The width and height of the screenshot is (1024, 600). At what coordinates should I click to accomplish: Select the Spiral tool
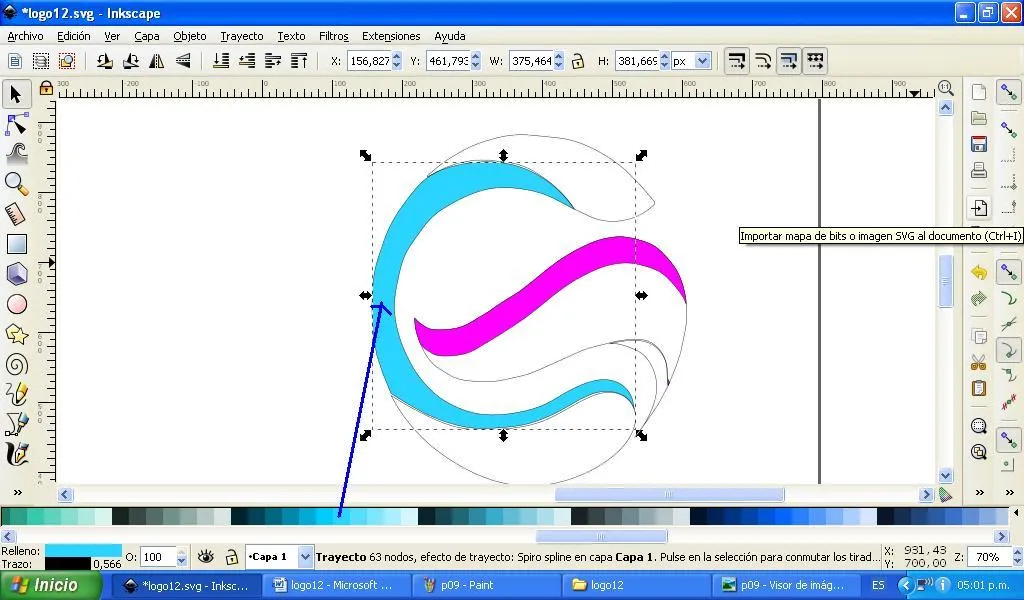click(16, 364)
